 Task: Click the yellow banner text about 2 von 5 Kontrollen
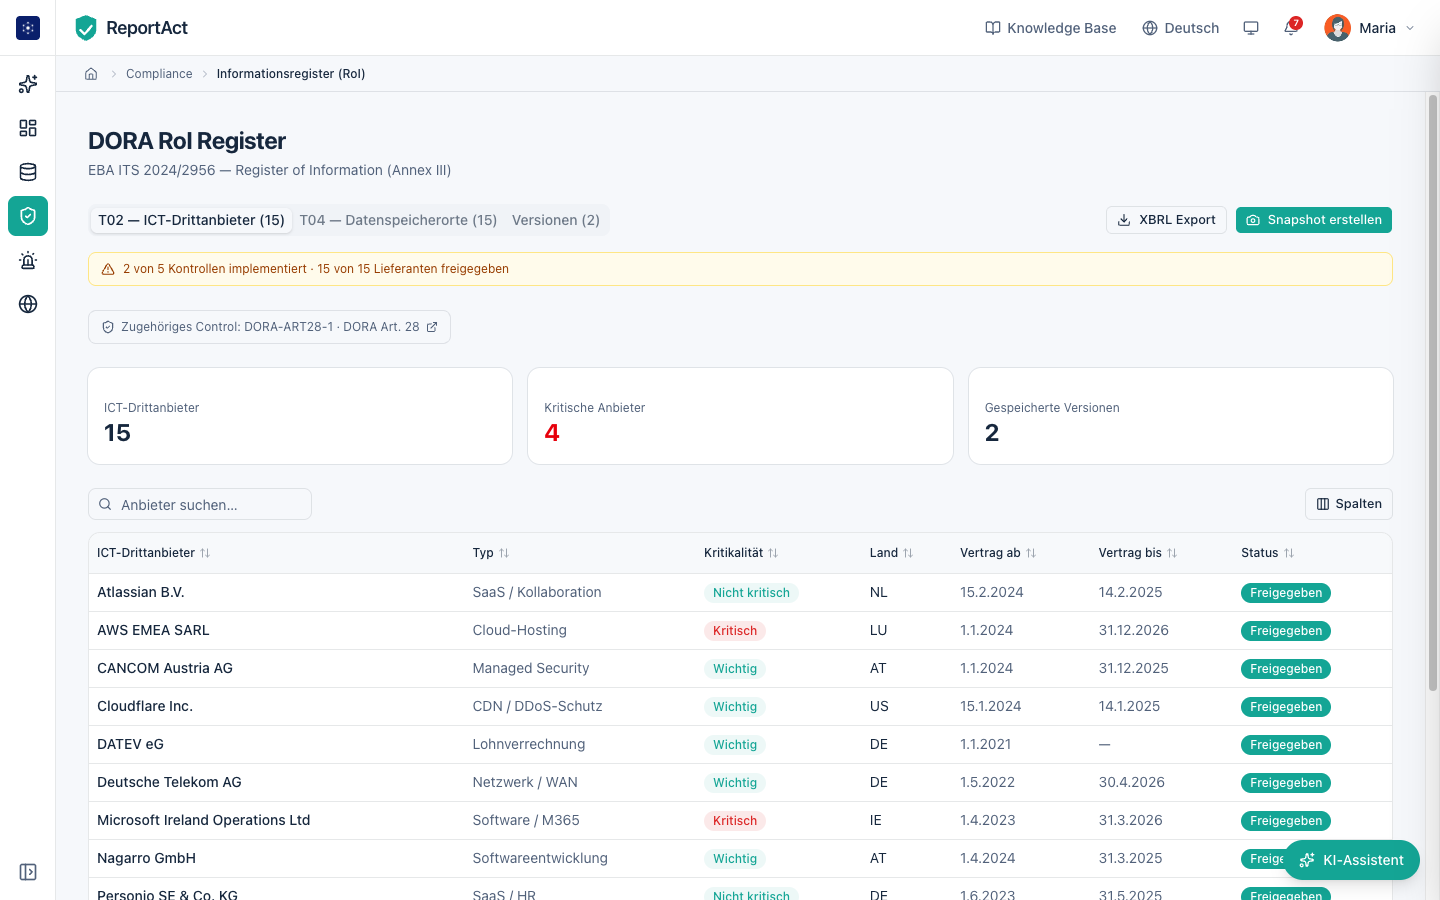tap(316, 269)
